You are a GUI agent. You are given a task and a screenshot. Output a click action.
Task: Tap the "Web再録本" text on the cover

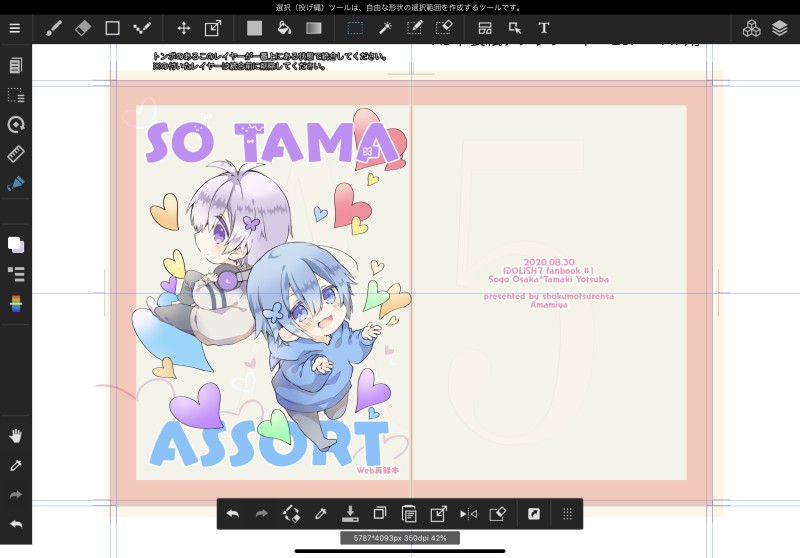tap(378, 470)
